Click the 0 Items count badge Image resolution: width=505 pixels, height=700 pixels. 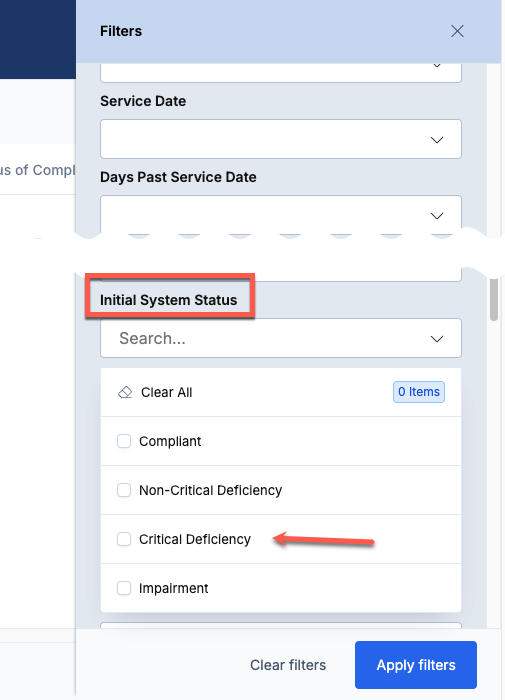pos(419,392)
